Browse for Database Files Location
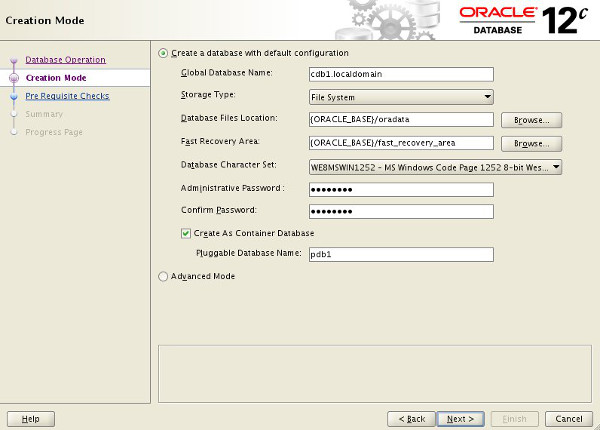The height and width of the screenshot is (430, 600). (x=532, y=120)
